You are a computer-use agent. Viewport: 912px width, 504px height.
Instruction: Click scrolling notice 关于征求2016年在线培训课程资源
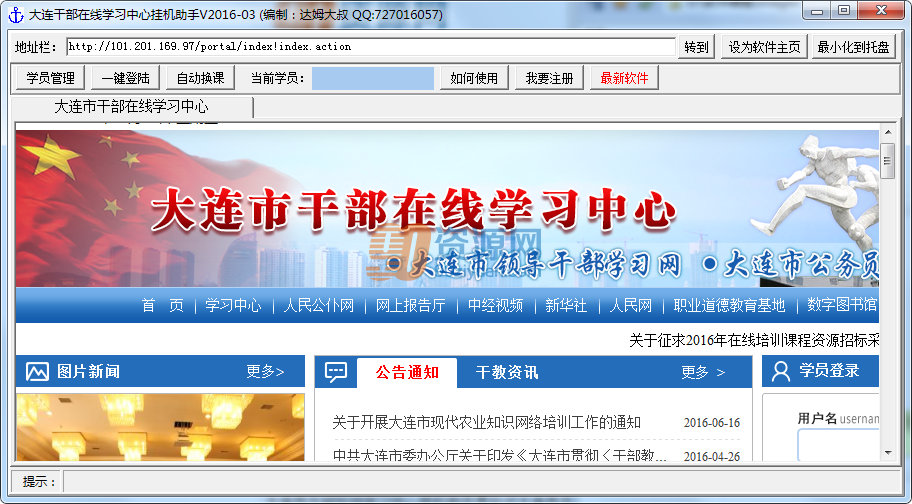(x=754, y=340)
